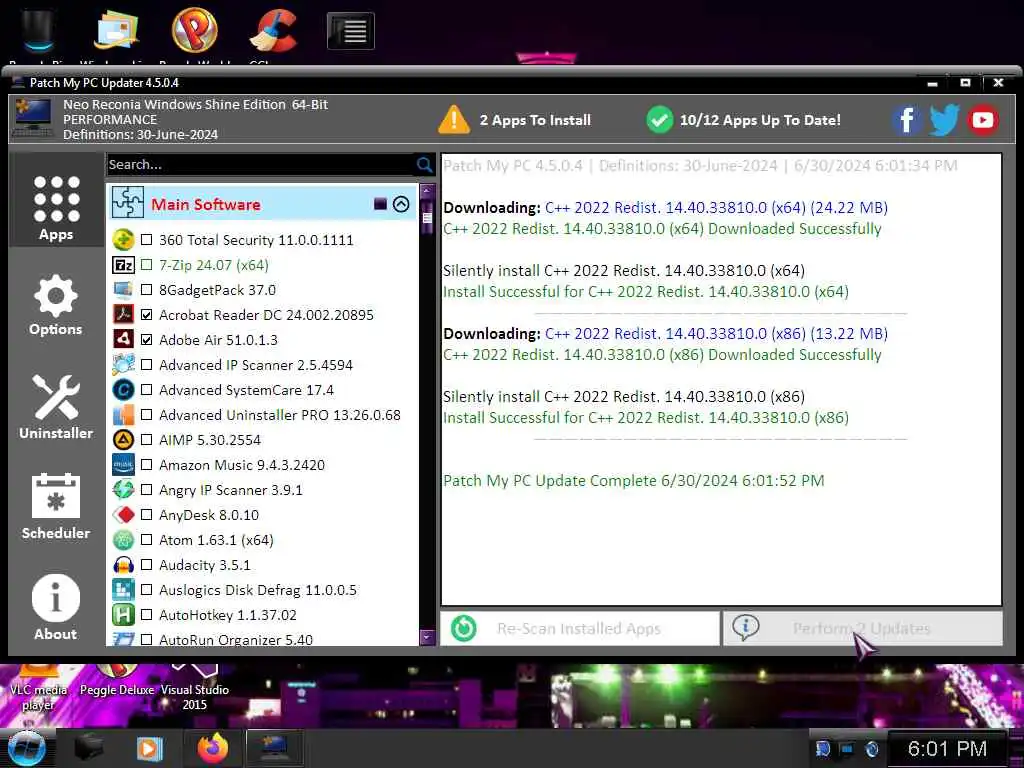
Task: Click the AnyDesk red diamond icon
Action: (x=123, y=515)
